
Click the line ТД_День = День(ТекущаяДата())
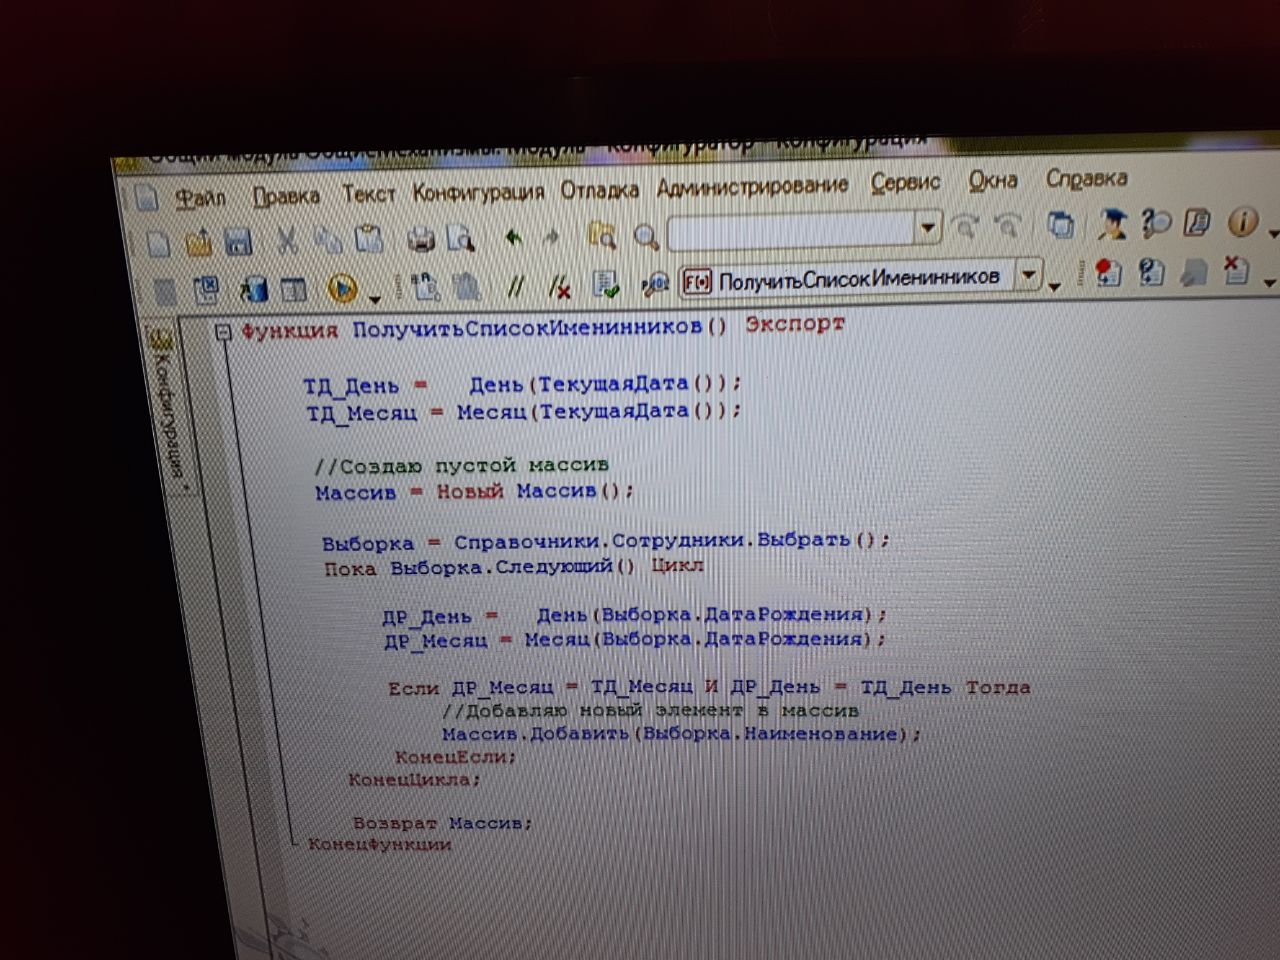[x=522, y=385]
